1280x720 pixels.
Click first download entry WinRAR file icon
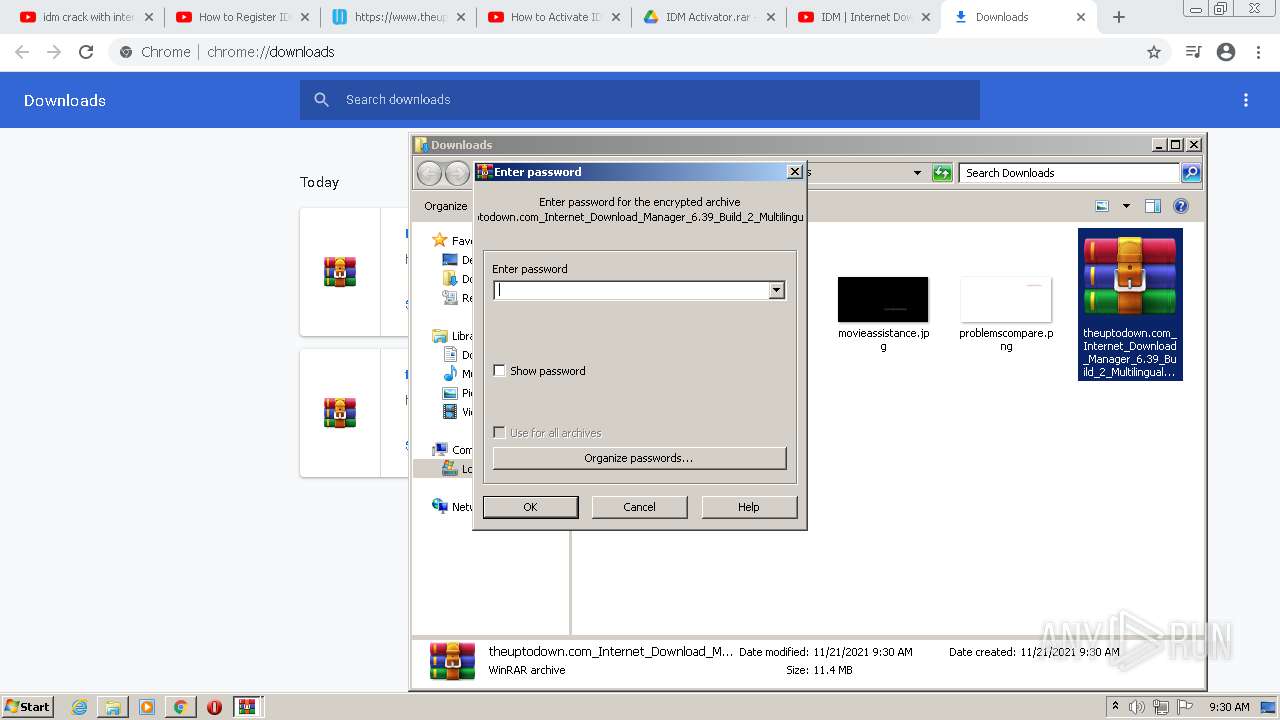(340, 272)
